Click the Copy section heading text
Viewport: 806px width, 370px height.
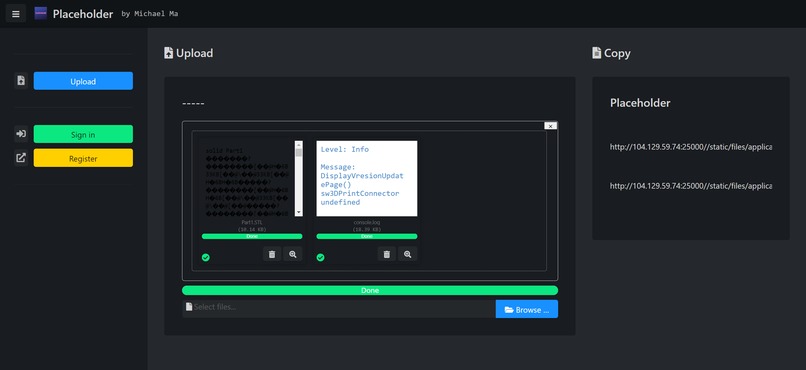click(x=617, y=53)
